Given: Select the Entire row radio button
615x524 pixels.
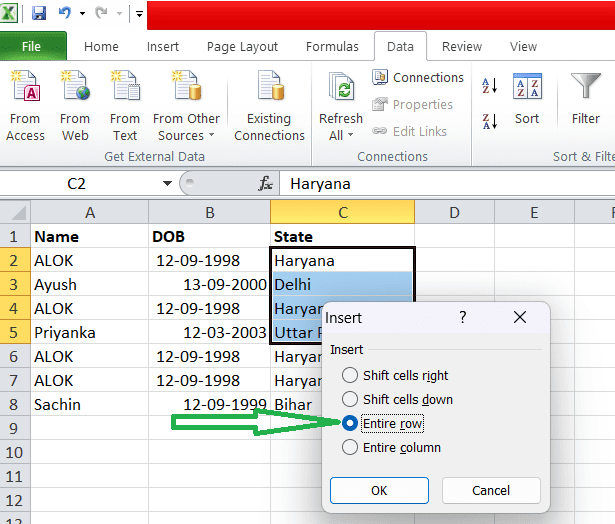Looking at the screenshot, I should click(349, 423).
